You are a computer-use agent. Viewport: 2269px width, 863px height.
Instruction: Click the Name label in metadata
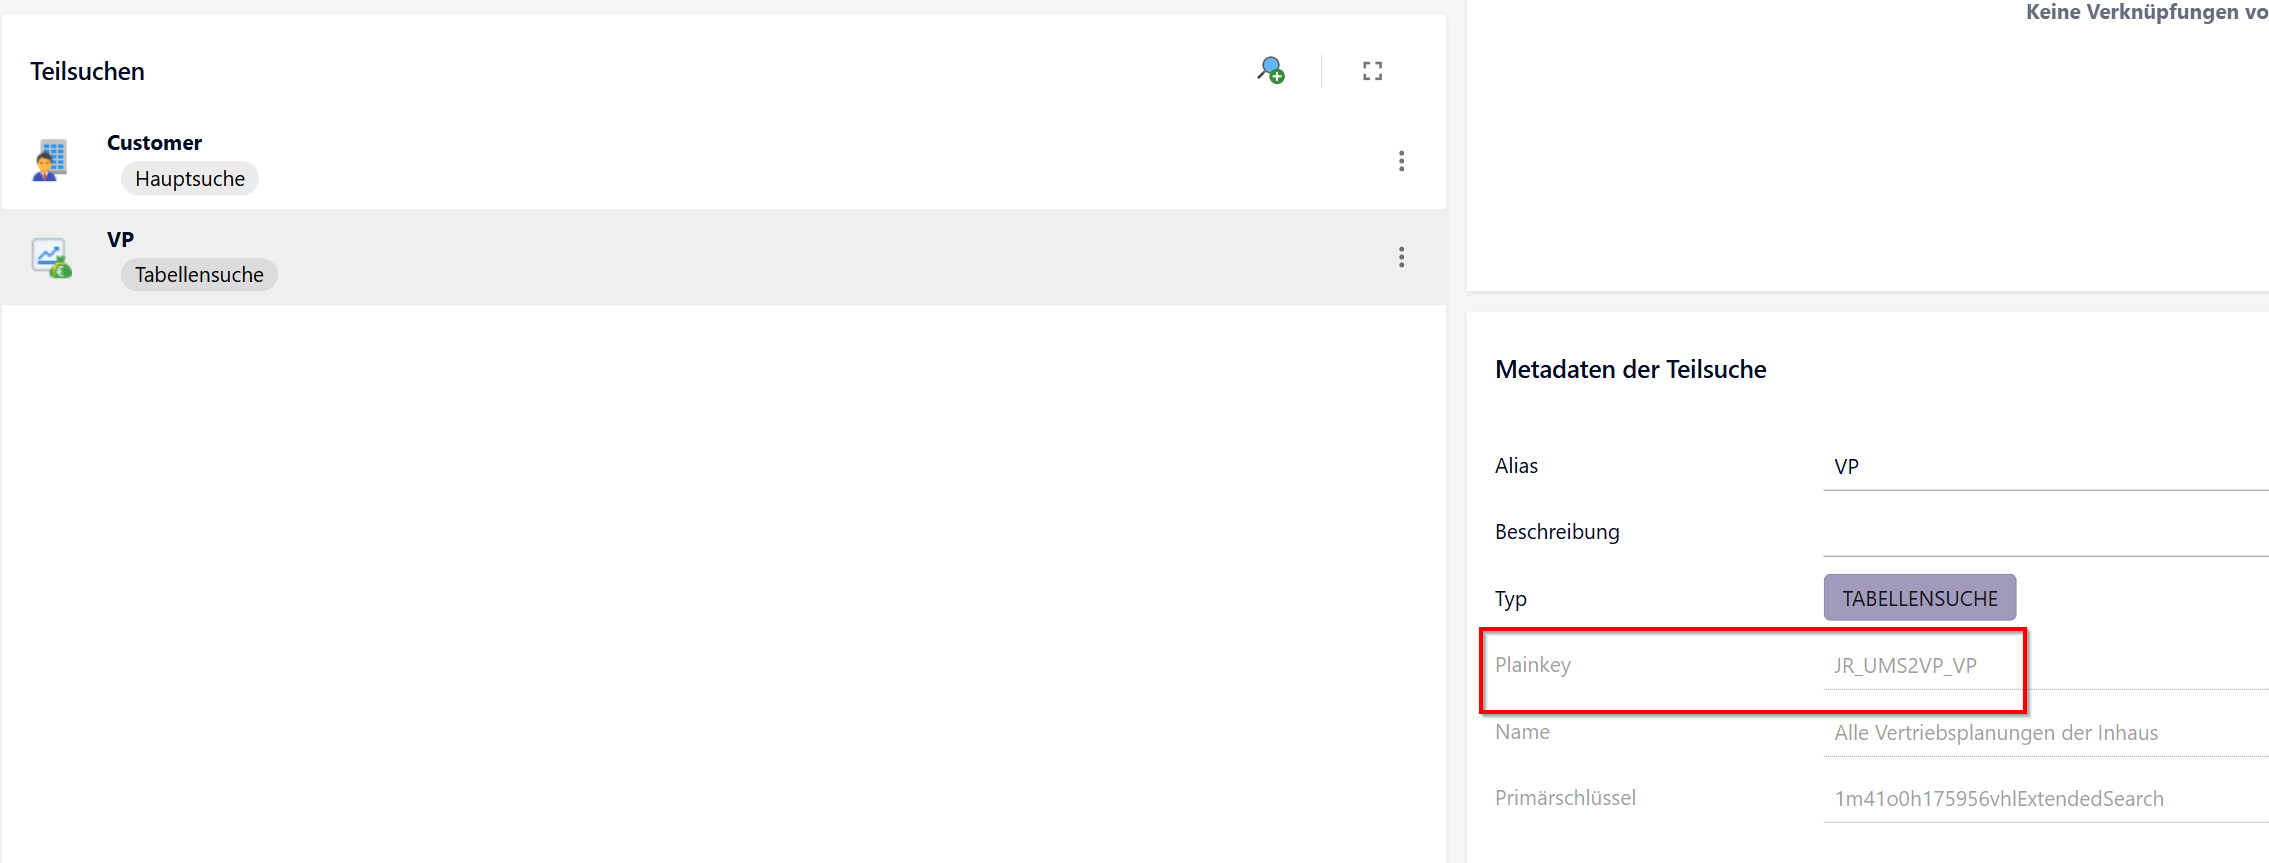[1522, 732]
